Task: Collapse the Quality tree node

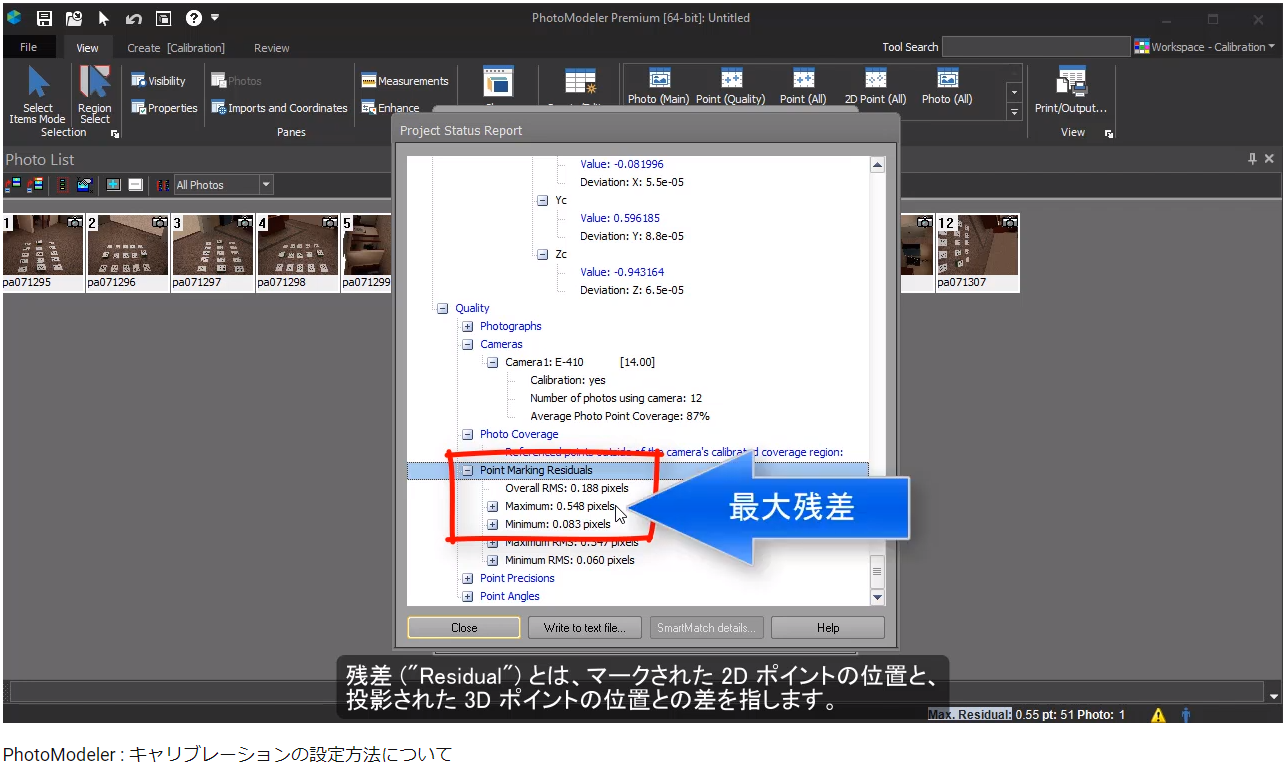Action: tap(442, 308)
